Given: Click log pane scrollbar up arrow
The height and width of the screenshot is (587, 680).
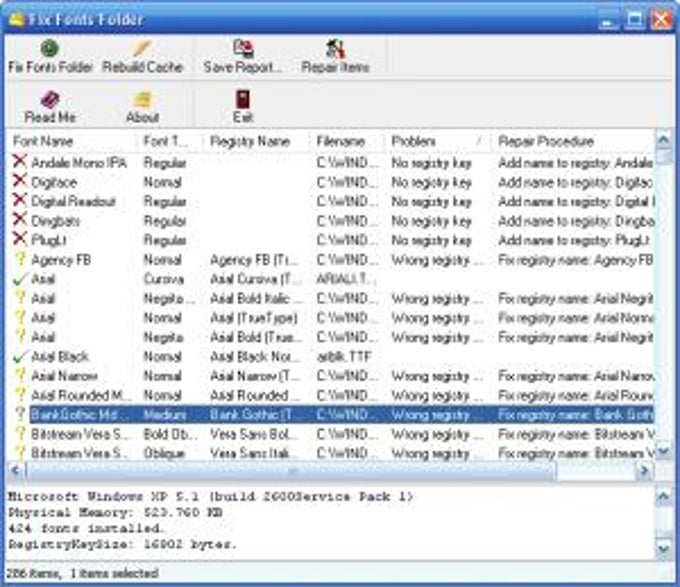Looking at the screenshot, I should [x=664, y=496].
